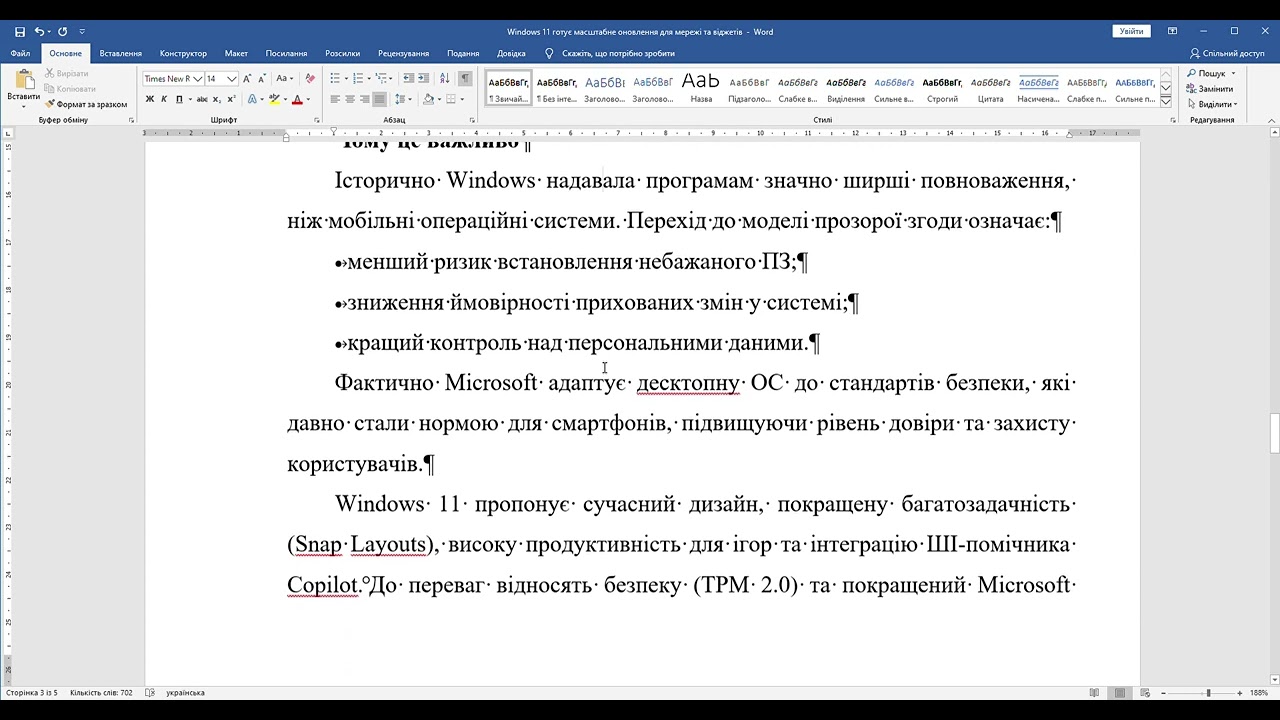Toggle bold Ж formatting
Screen dimensions: 1280x720
tap(150, 99)
